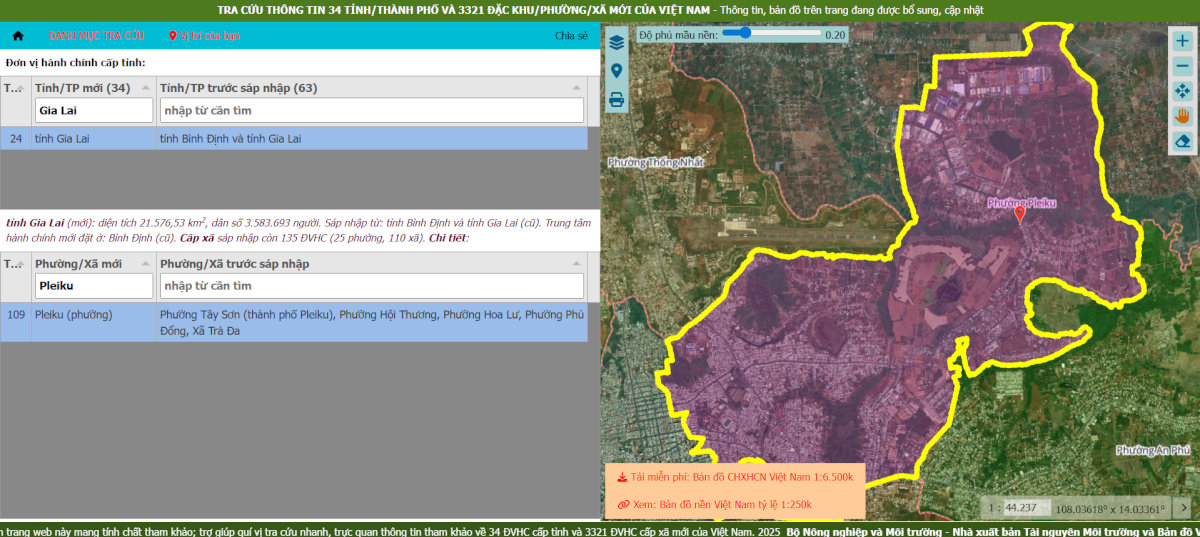Image resolution: width=1200 pixels, height=537 pixels.
Task: Click the red Phường Pleiku map marker
Action: (x=1020, y=214)
